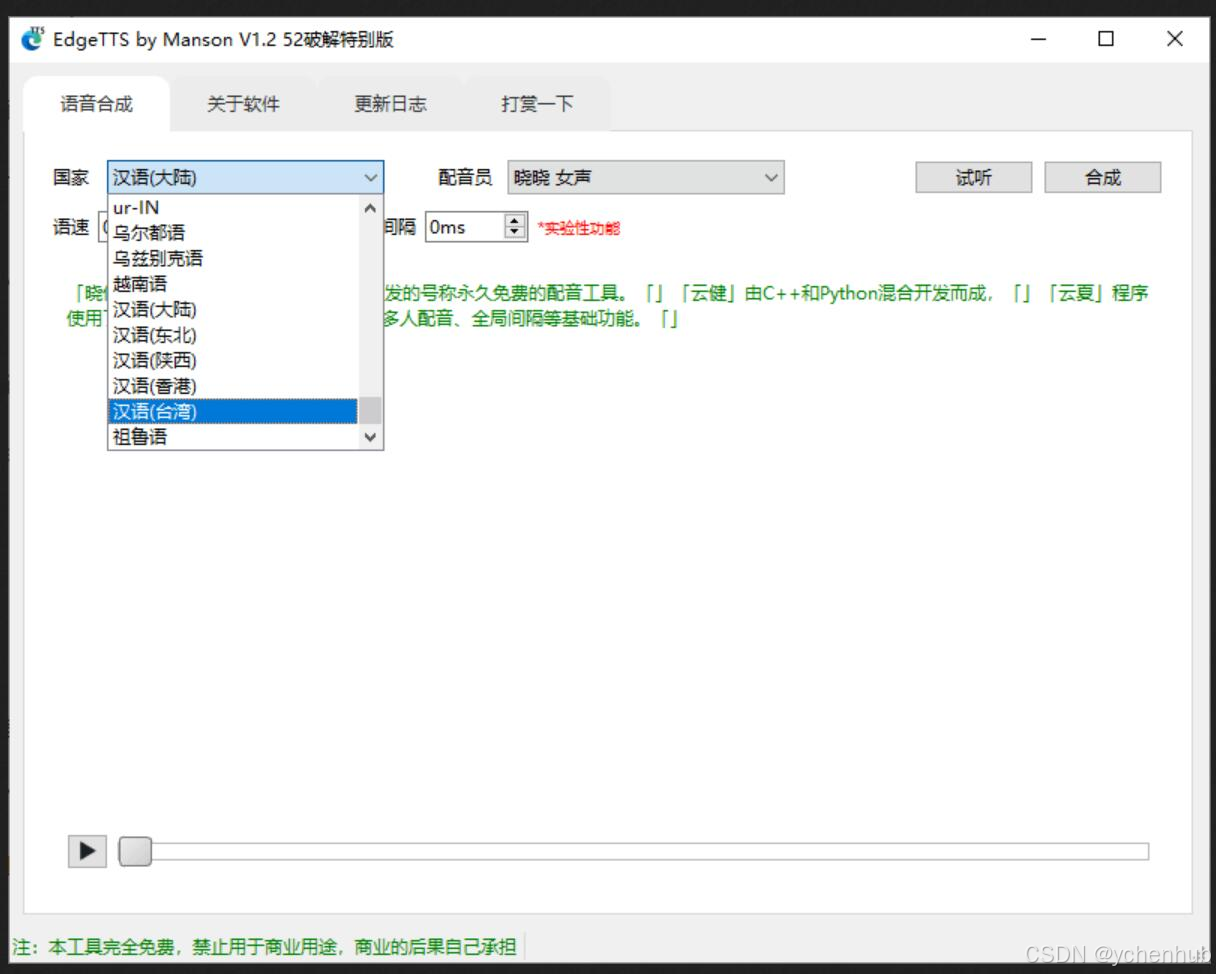Collapse the 国家 combo box showing 汉语(大陆)
This screenshot has height=974, width=1216.
(x=245, y=178)
